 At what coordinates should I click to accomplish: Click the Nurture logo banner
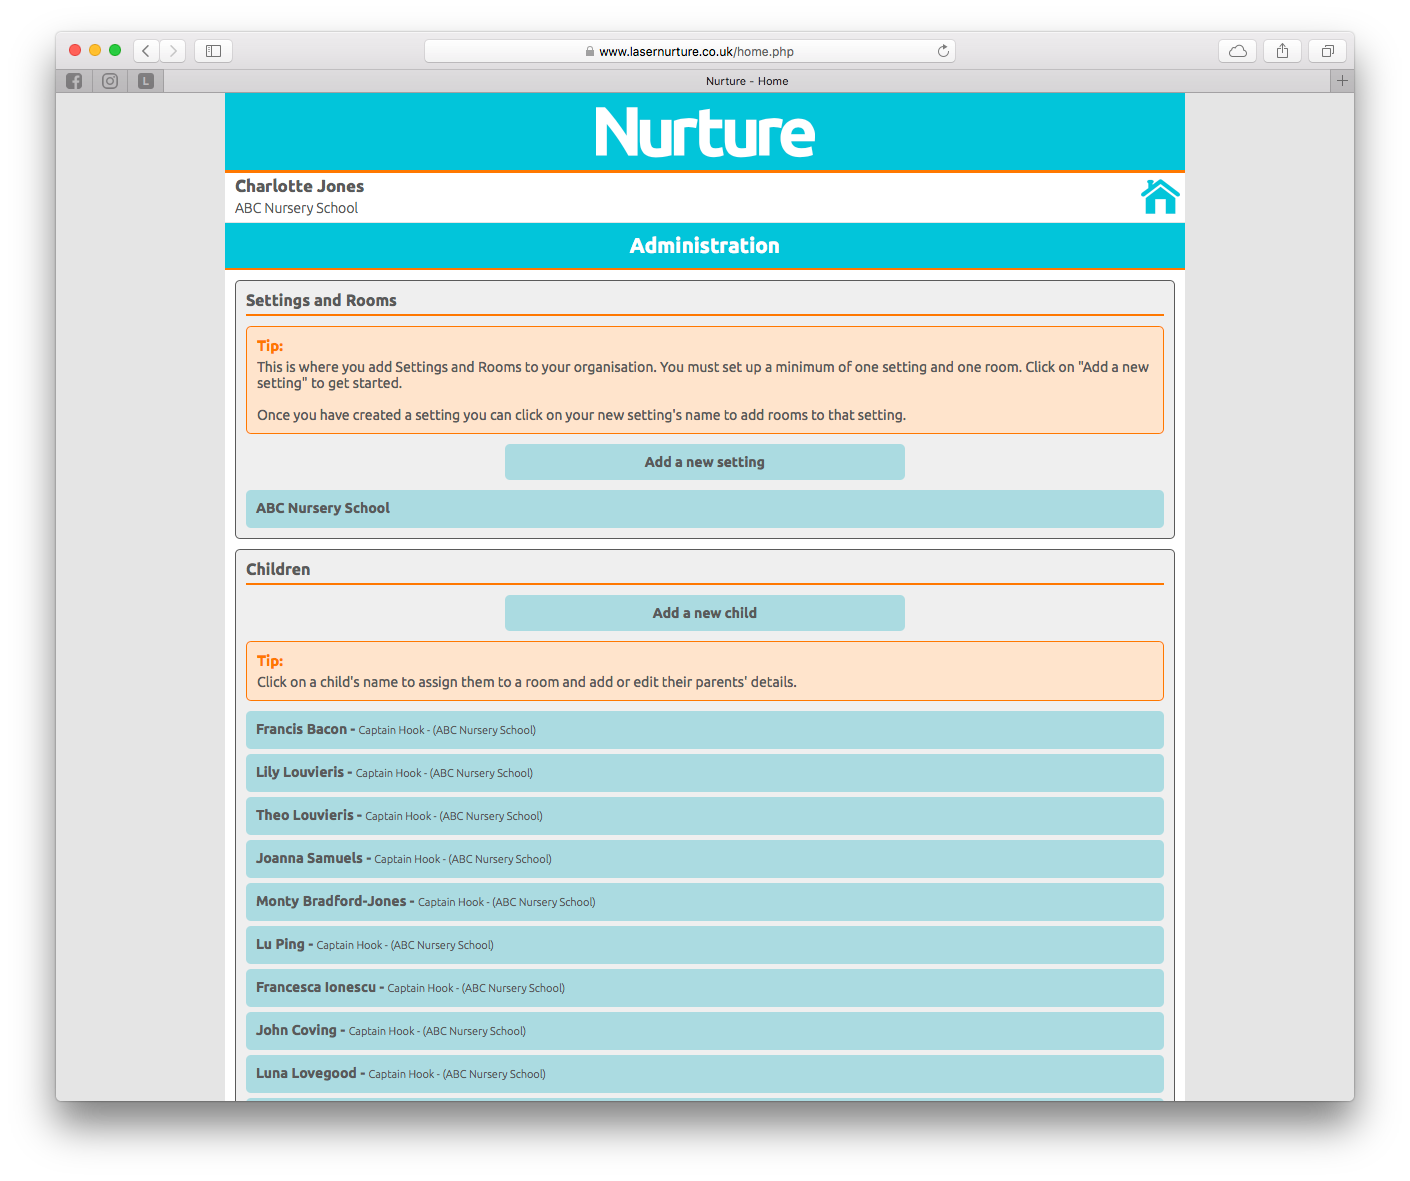coord(704,132)
